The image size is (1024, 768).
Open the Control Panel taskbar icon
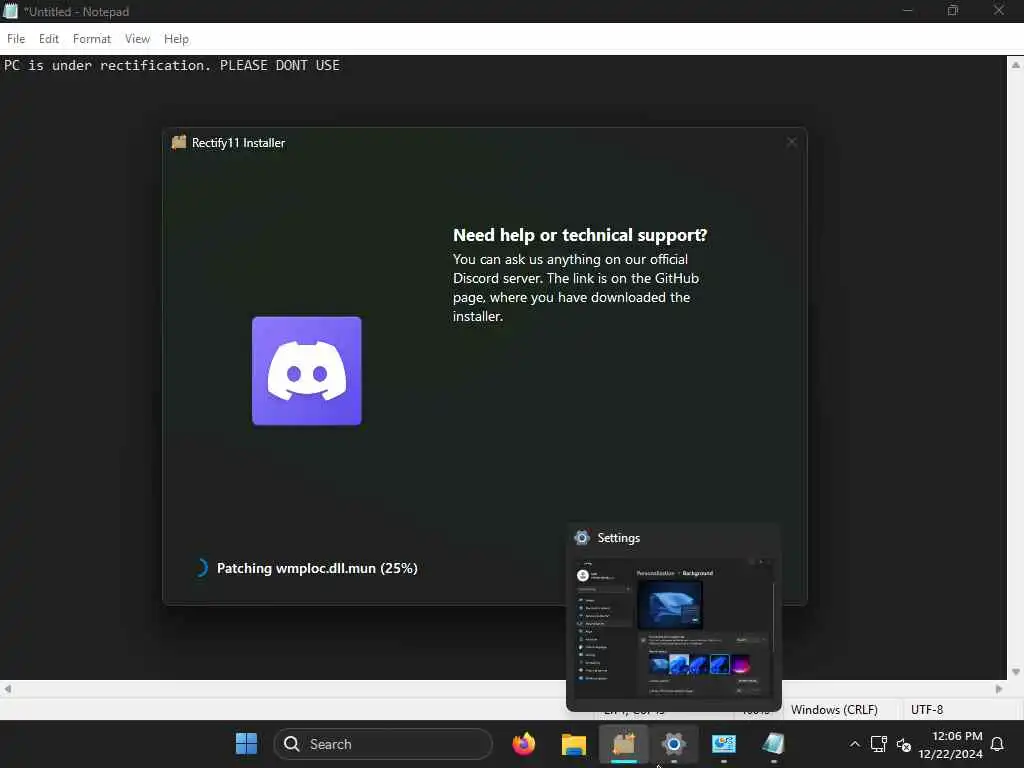coord(724,743)
